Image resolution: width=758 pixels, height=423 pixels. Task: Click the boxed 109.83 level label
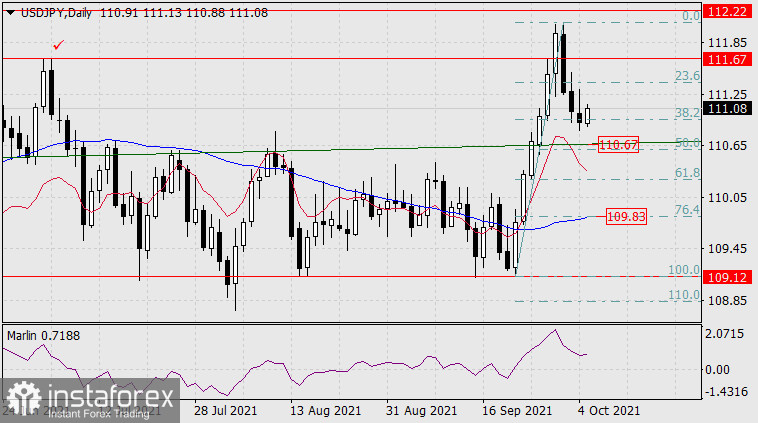(627, 216)
